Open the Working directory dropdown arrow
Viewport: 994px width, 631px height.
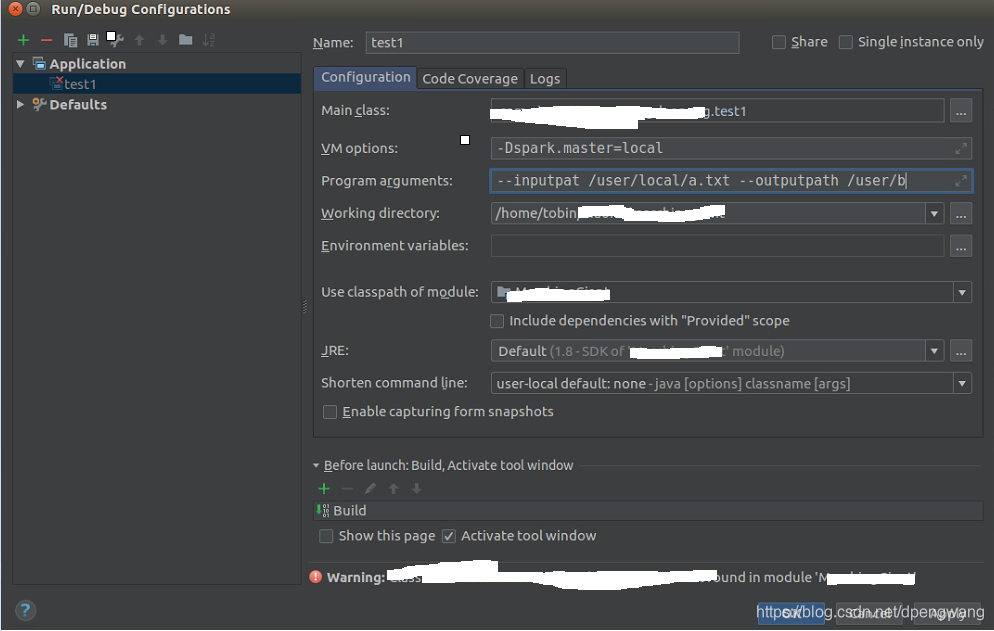coord(934,214)
